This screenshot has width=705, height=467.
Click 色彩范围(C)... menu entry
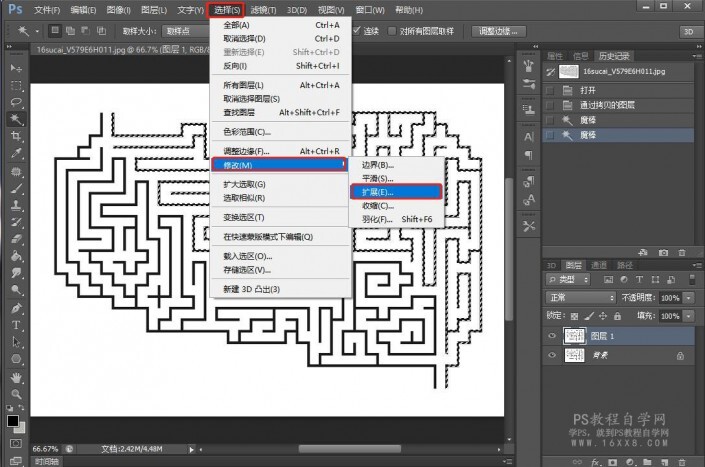point(246,131)
